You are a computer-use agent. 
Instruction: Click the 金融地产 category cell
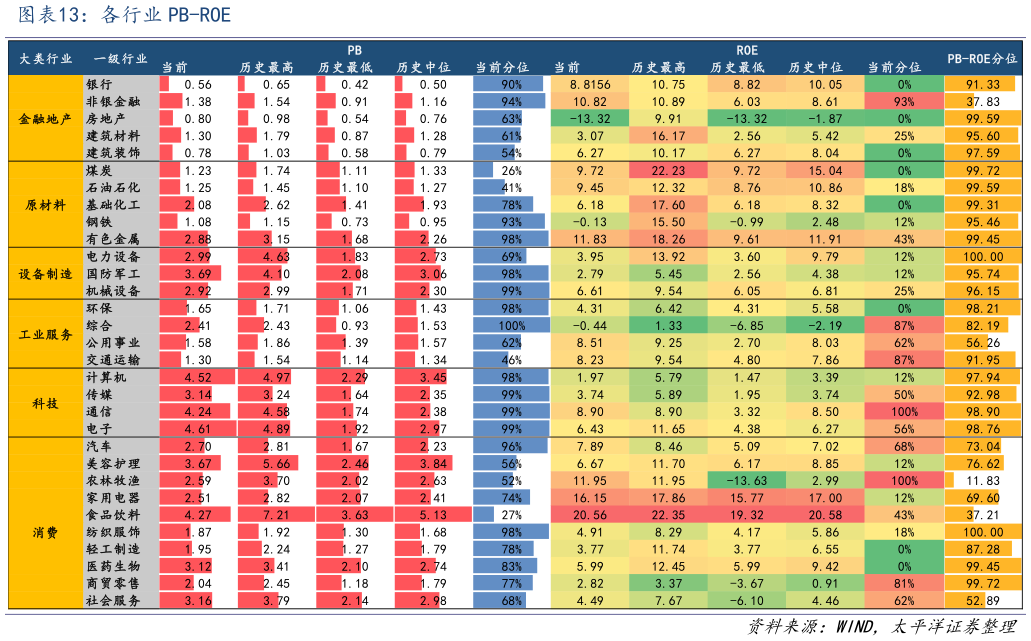[45, 118]
